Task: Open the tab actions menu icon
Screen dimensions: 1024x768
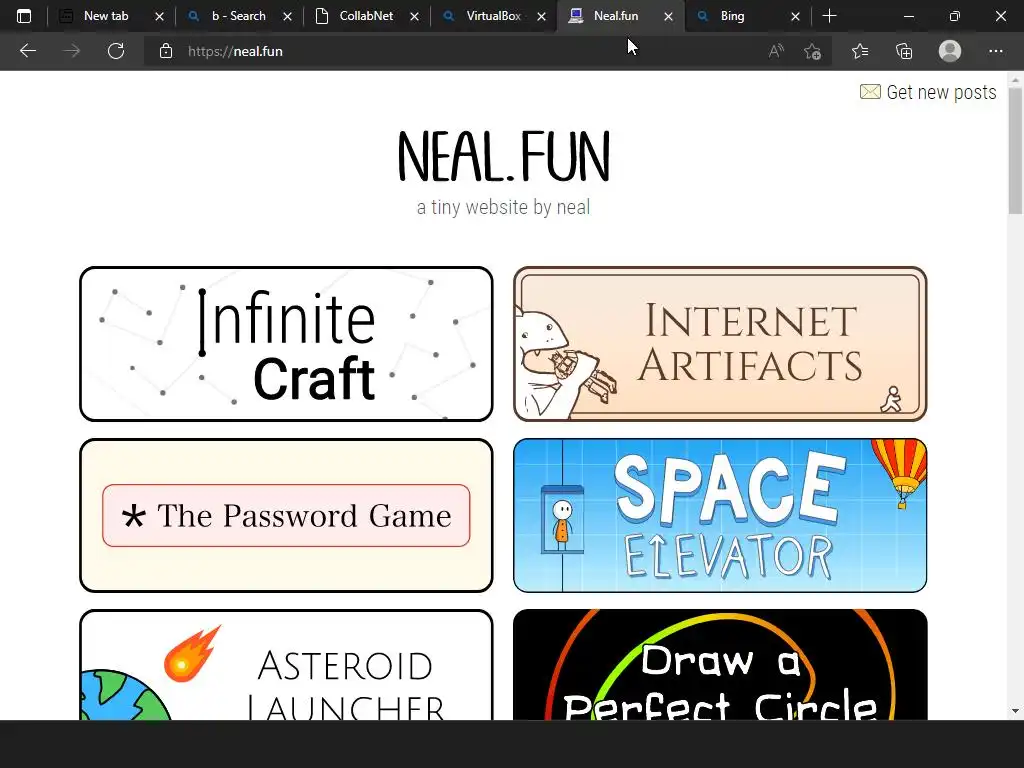Action: click(x=24, y=16)
